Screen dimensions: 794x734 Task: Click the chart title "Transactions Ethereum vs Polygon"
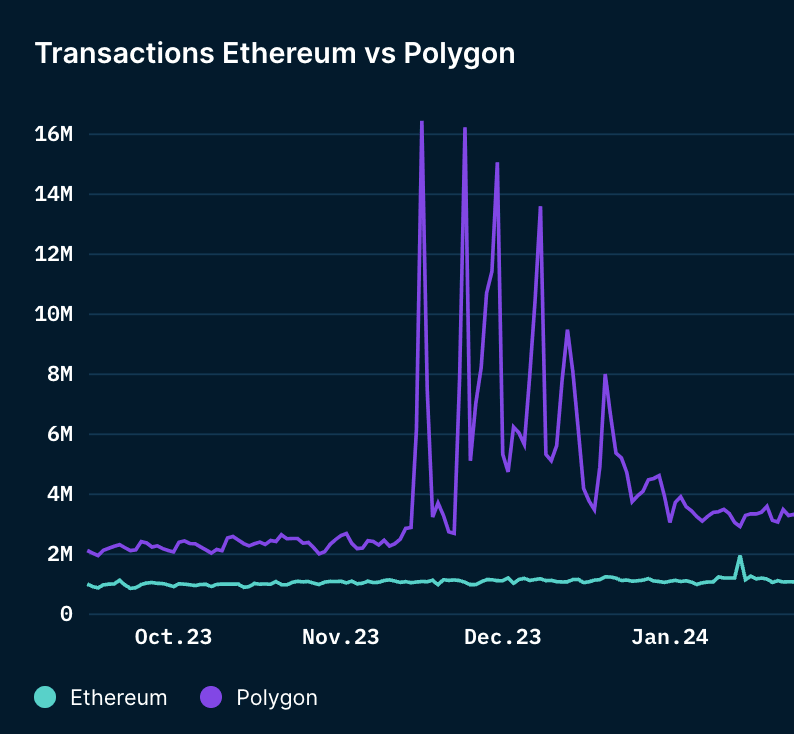275,53
